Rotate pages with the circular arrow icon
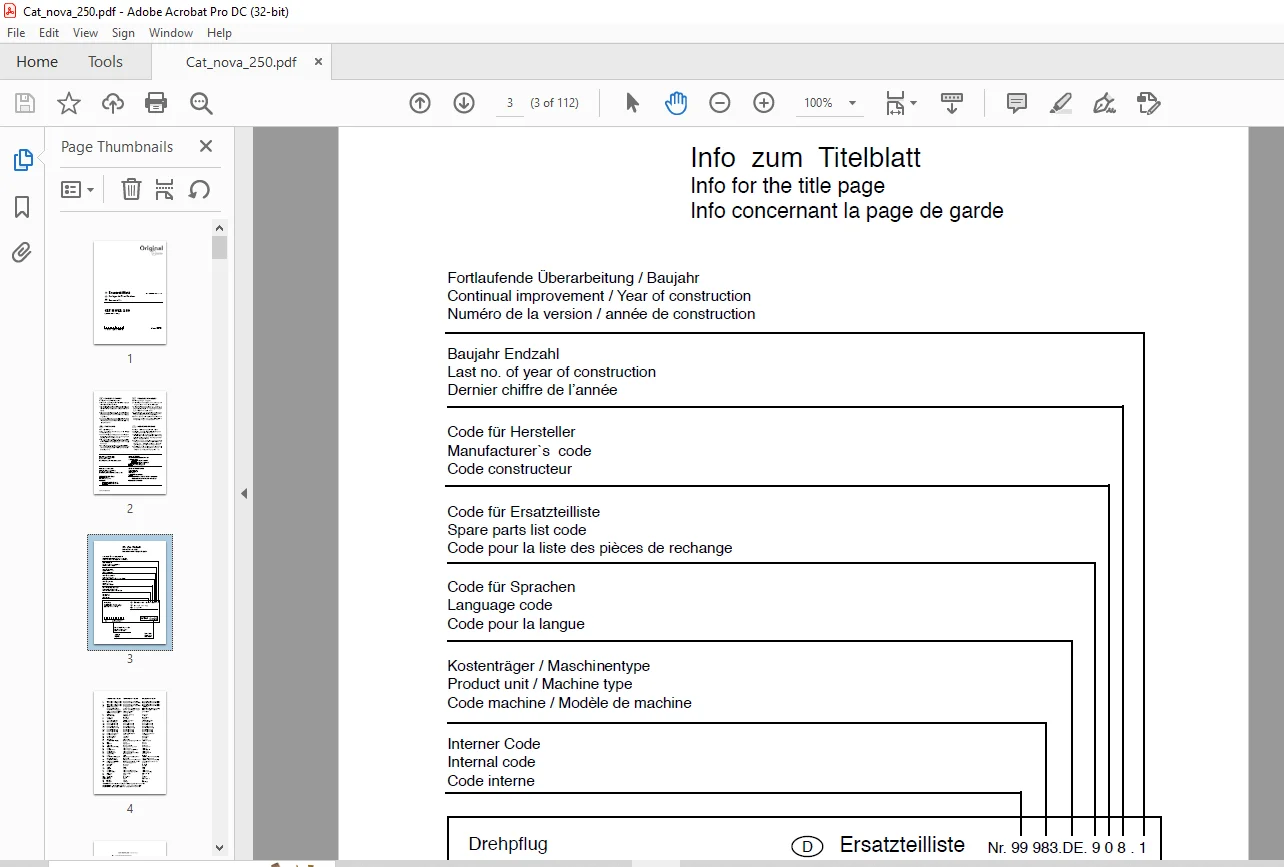 (x=200, y=189)
